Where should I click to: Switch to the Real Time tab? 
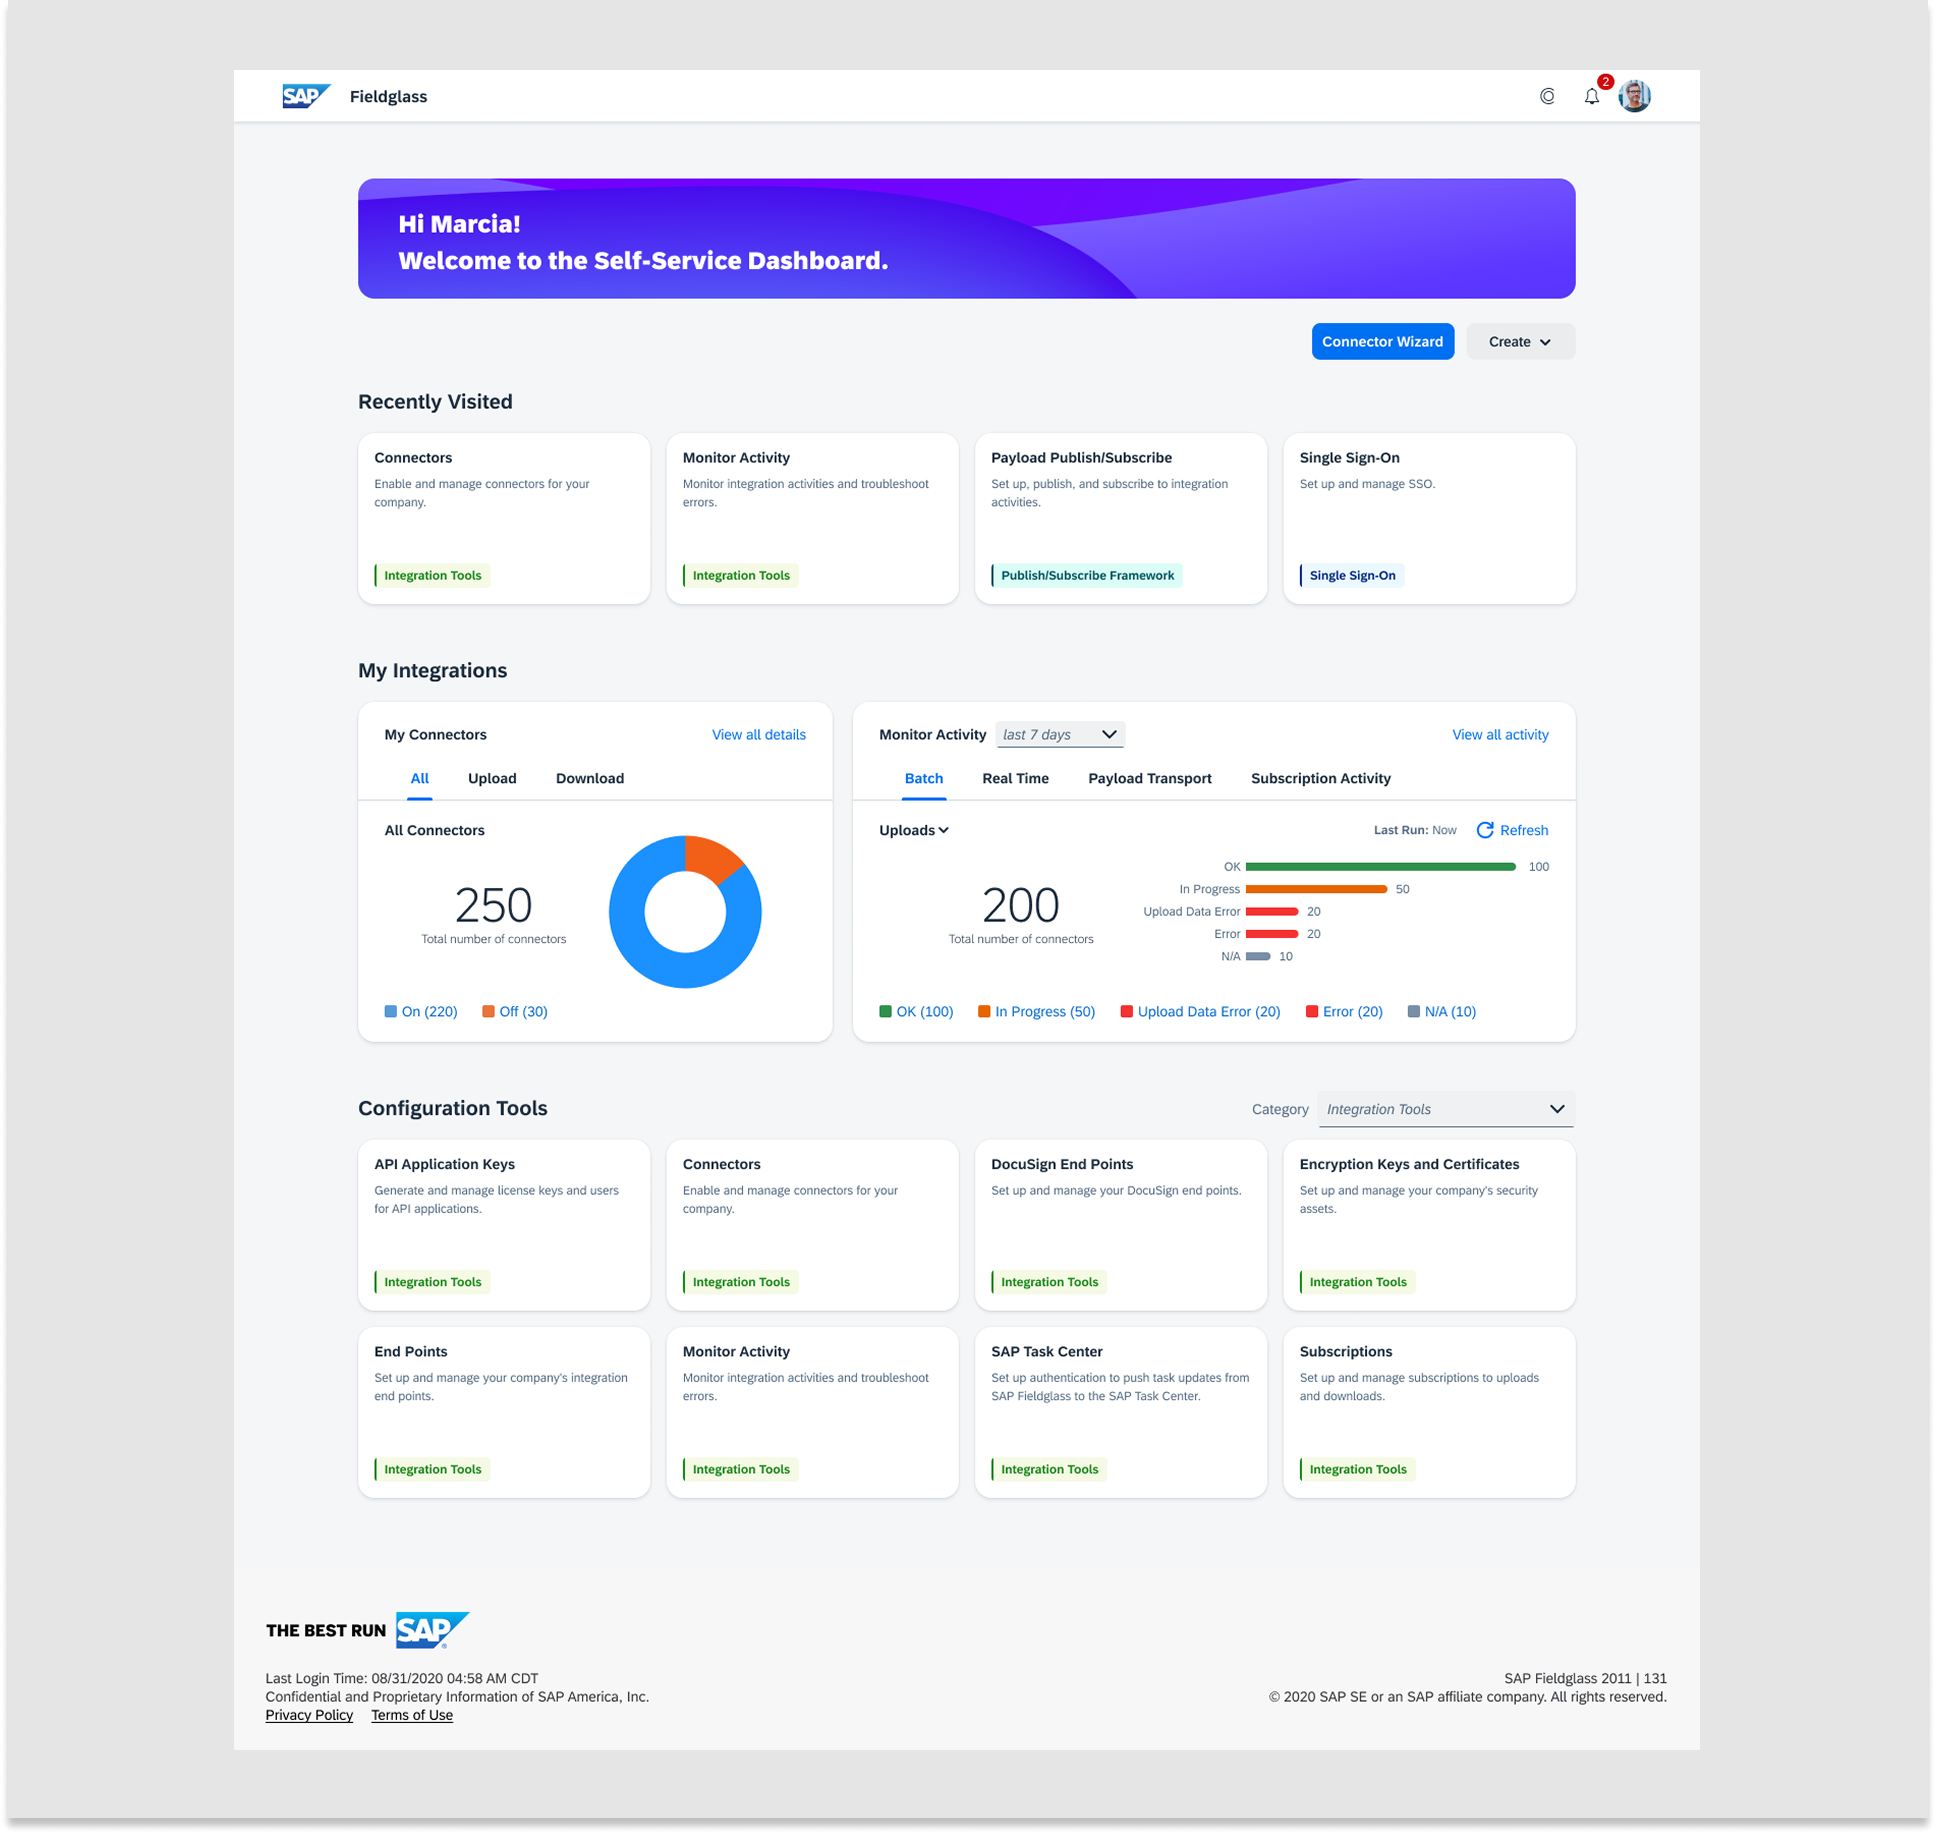(1015, 778)
